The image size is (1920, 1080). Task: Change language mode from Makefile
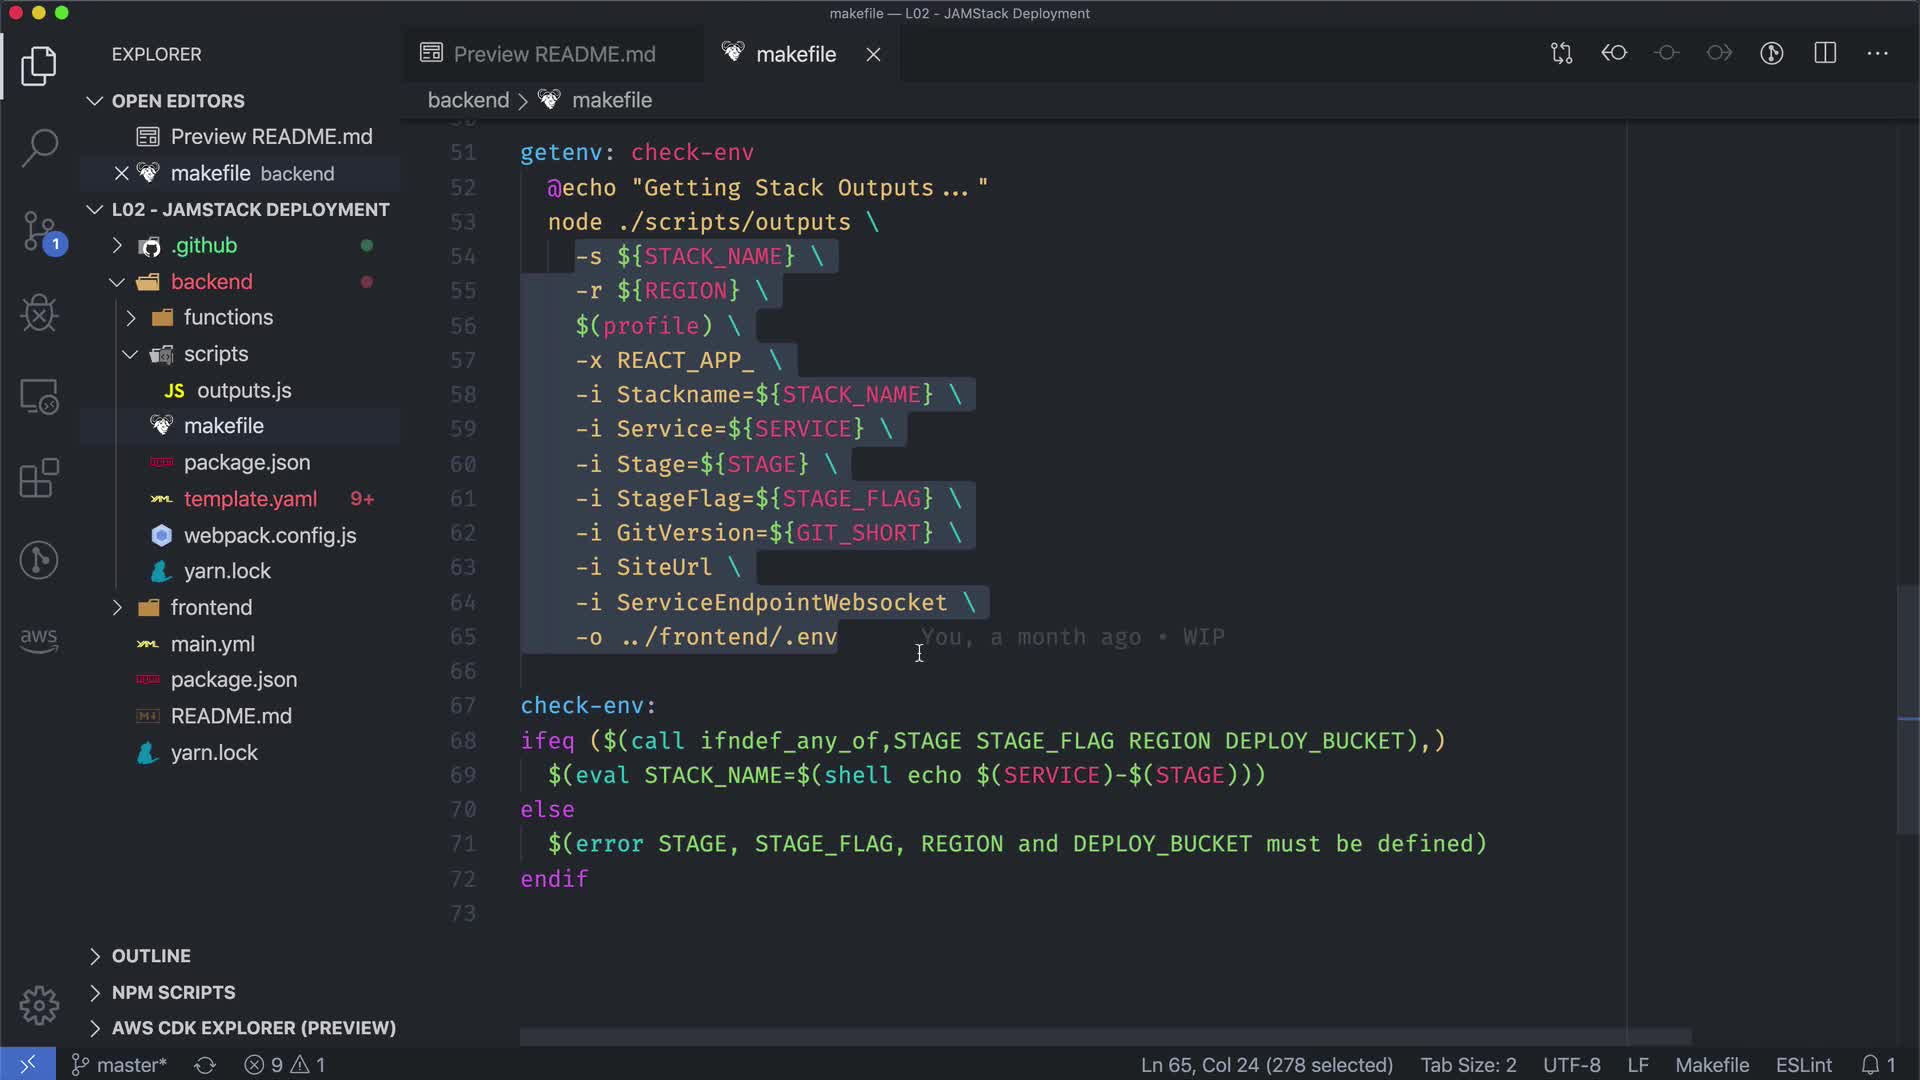tap(1711, 1065)
